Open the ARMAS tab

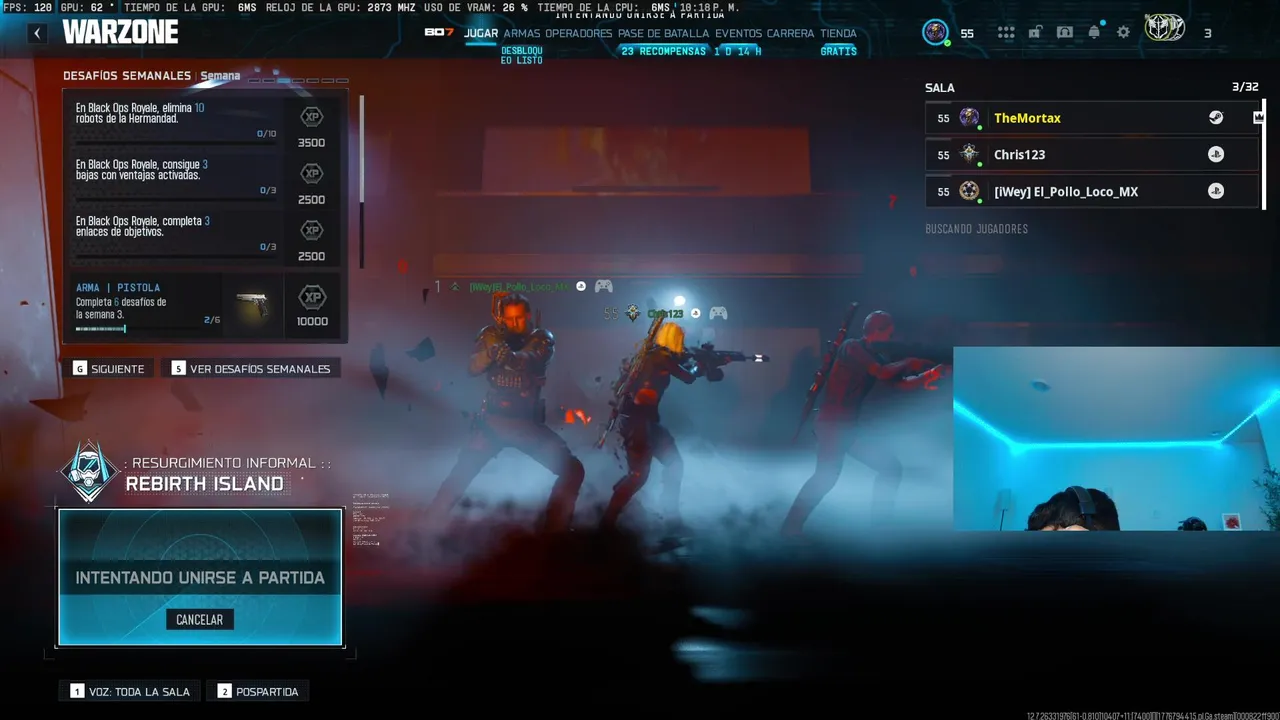(522, 33)
